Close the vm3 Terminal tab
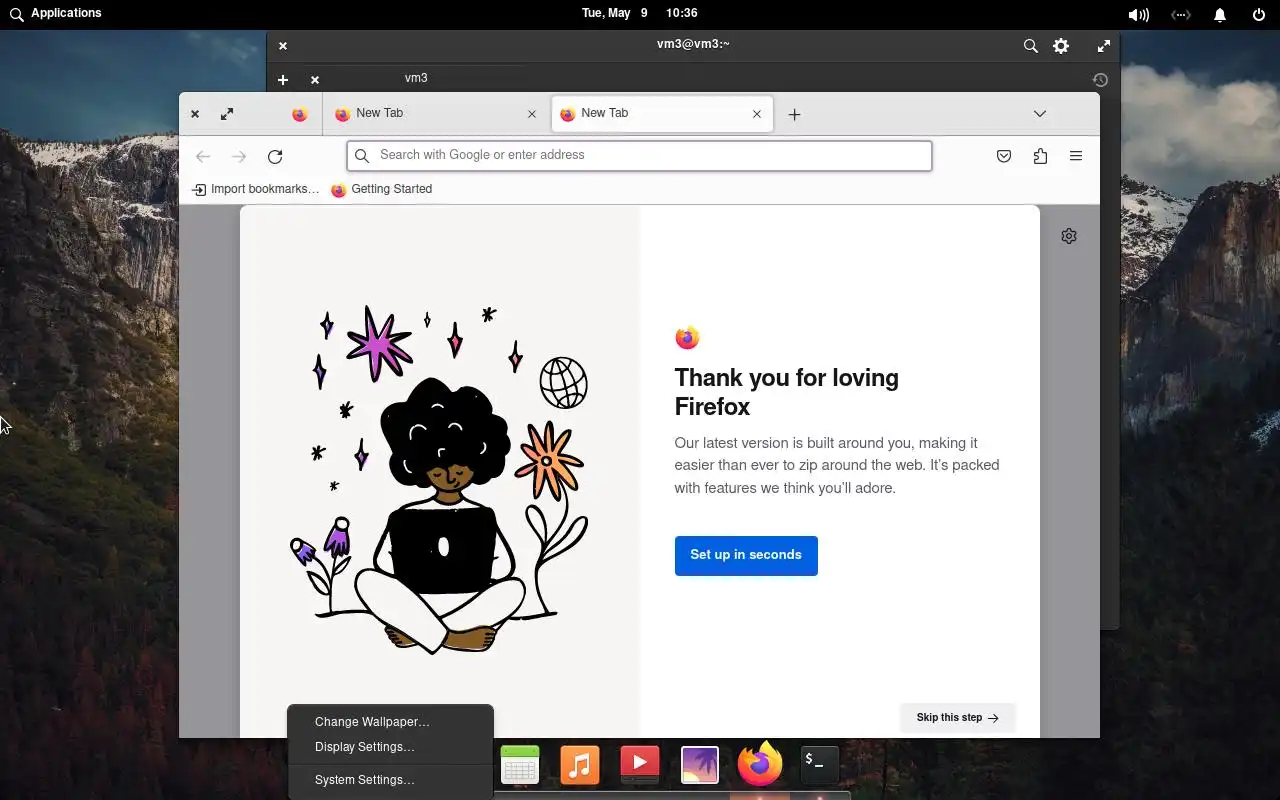This screenshot has height=800, width=1280. tap(314, 80)
